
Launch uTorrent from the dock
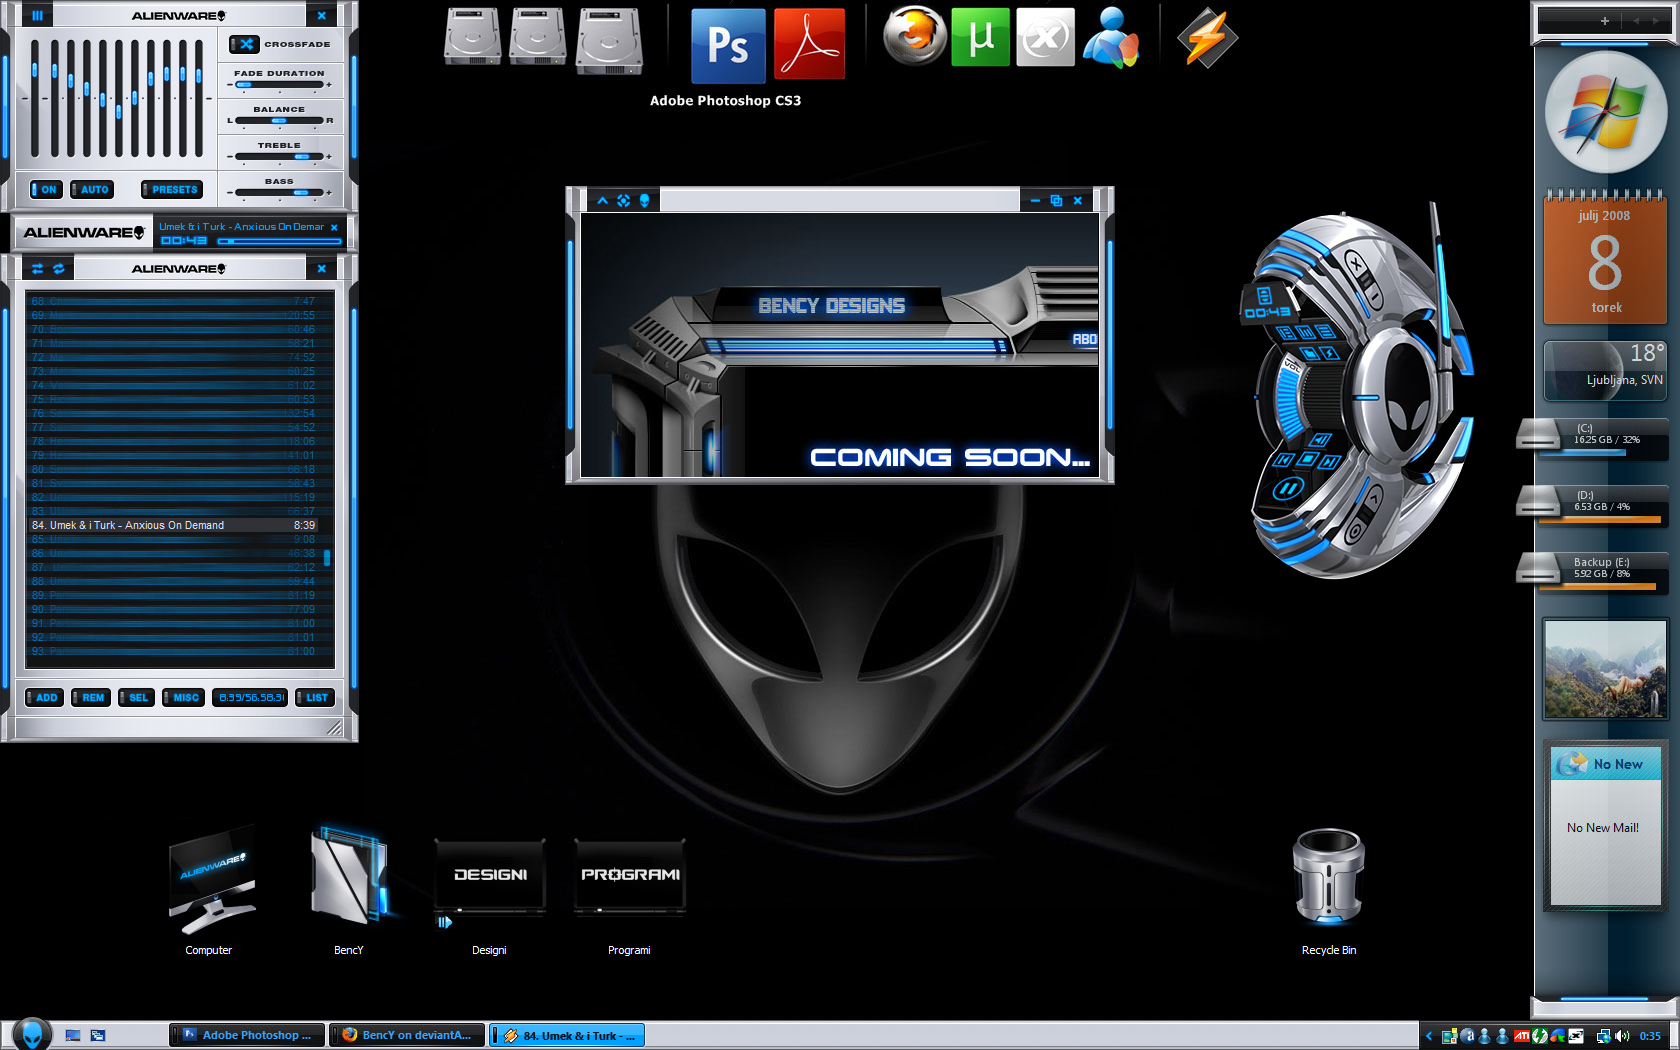point(980,37)
